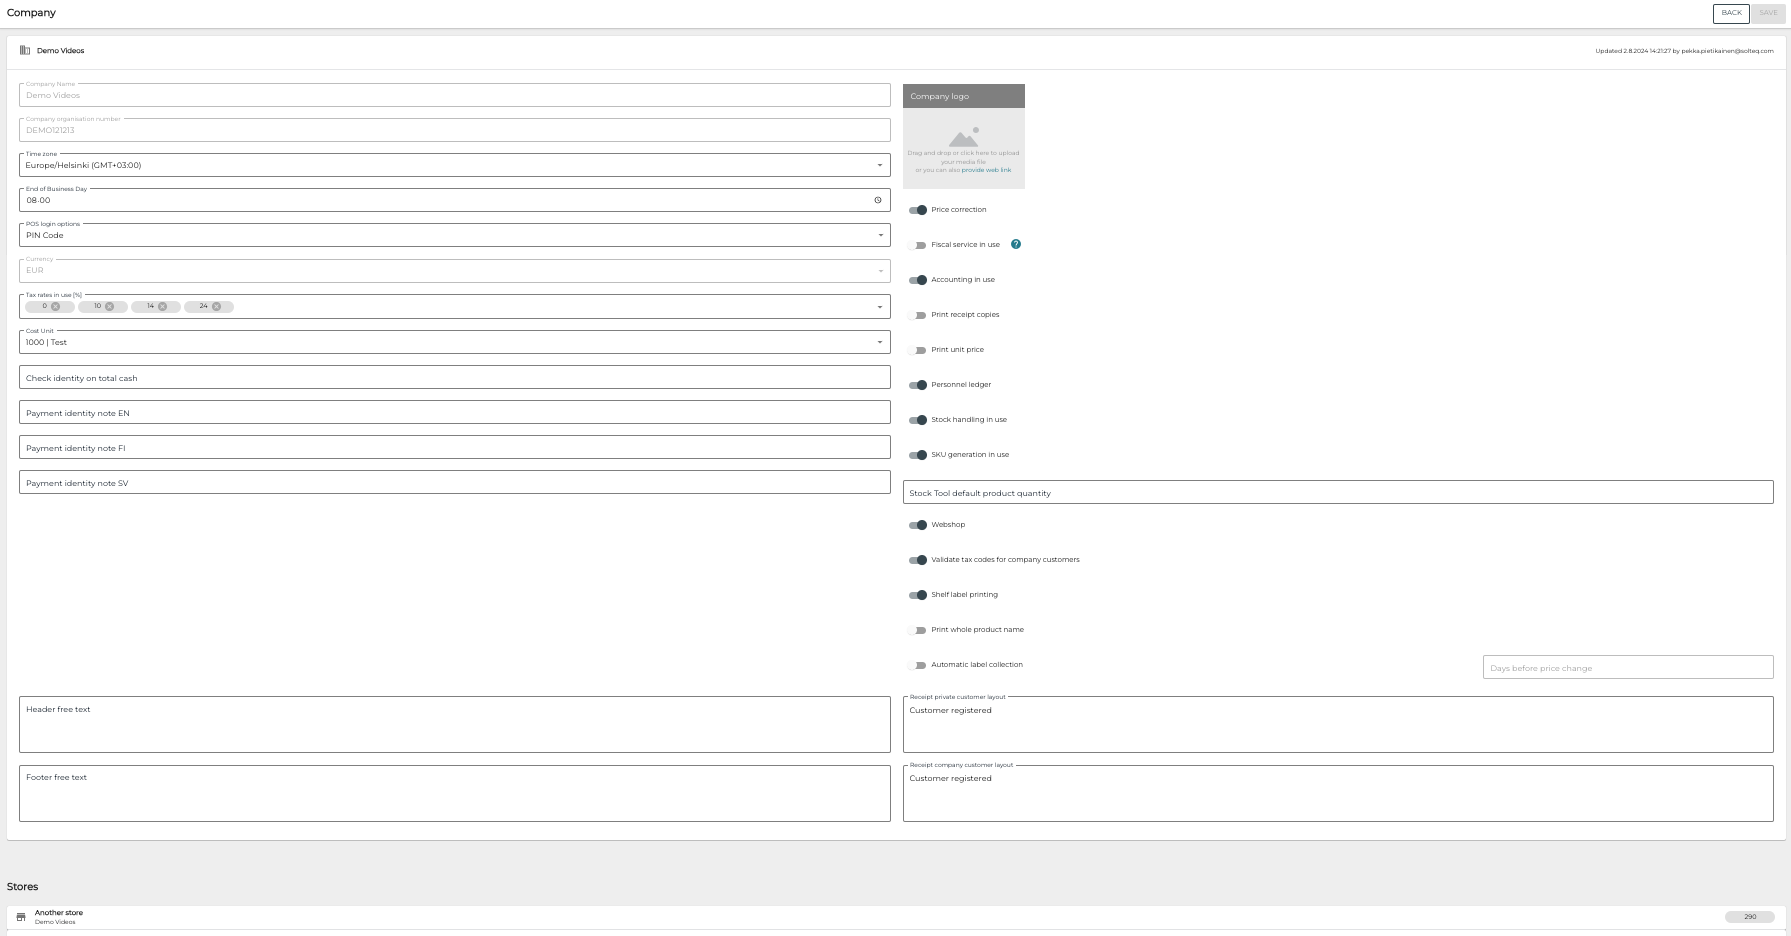Click Payment identity note EN field
Viewport: 1791px width, 936px height.
point(454,412)
